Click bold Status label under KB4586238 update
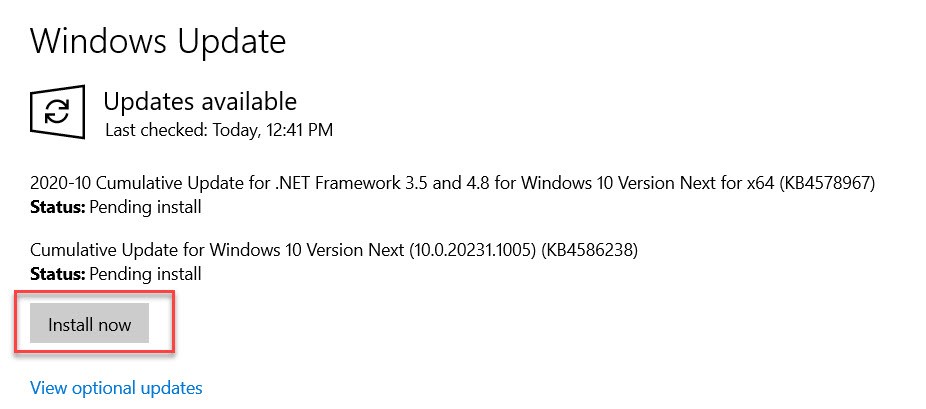 pos(58,274)
